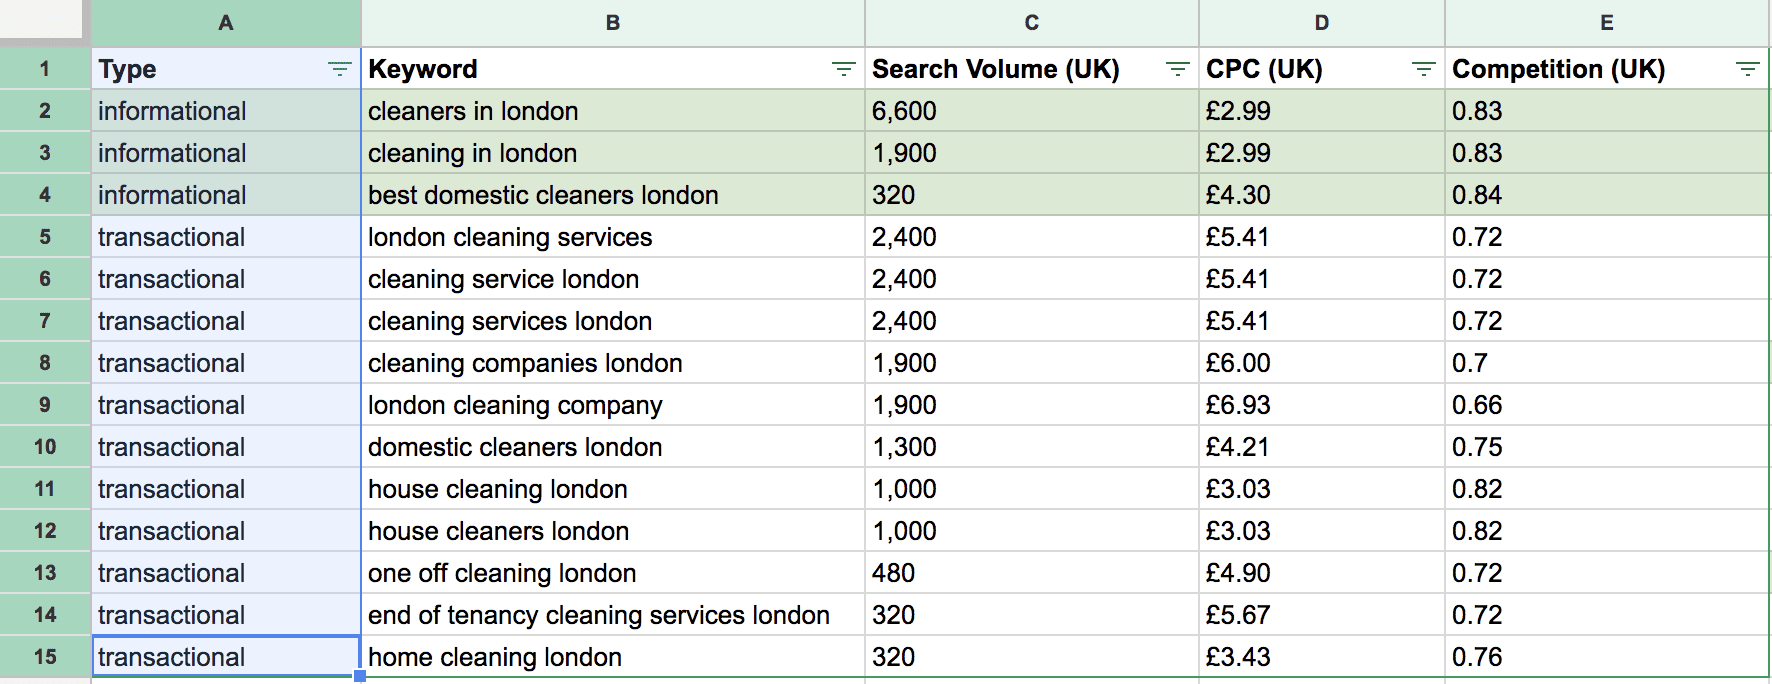Select column B header

point(613,23)
